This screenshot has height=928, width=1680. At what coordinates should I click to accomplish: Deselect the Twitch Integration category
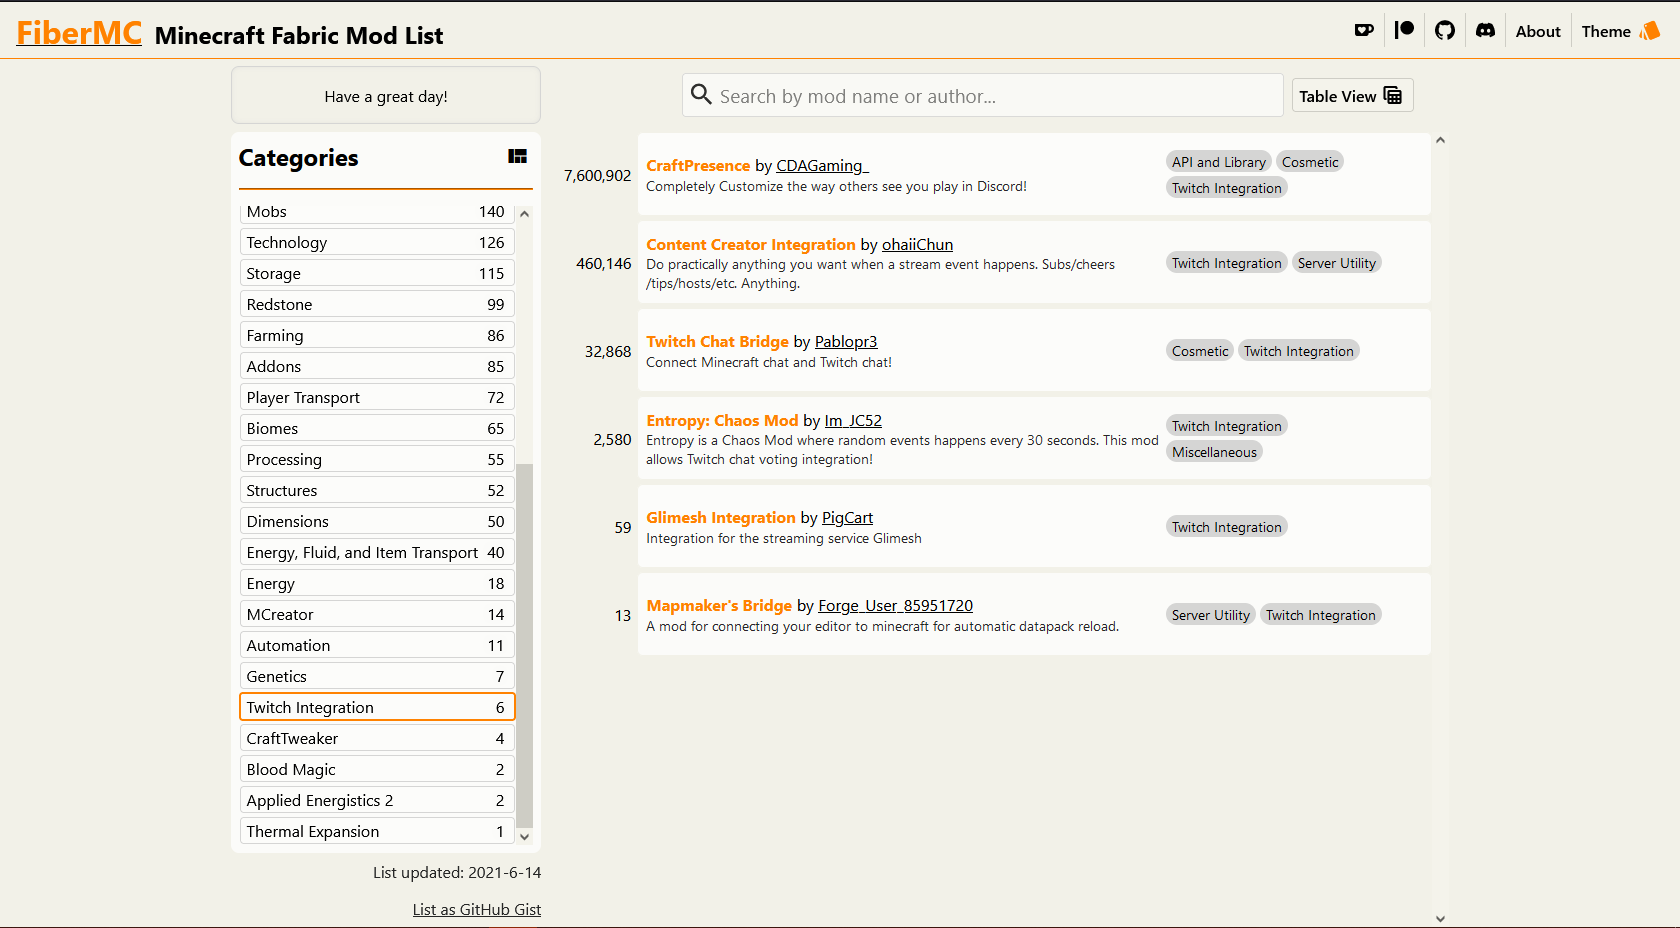(x=377, y=707)
